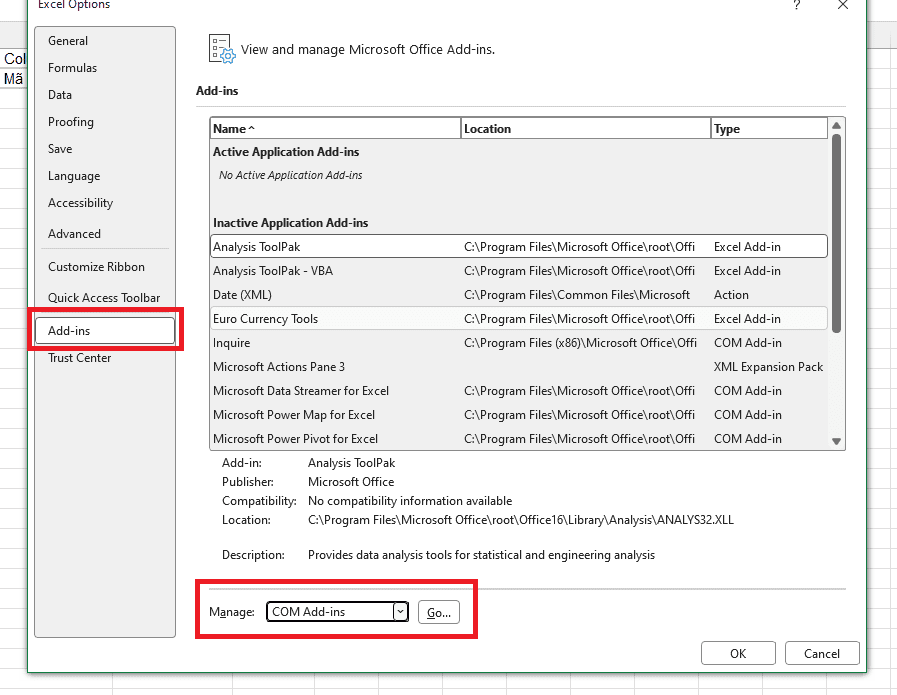Open Quick Access Toolbar settings
Viewport: 897px width, 695px height.
(x=104, y=297)
